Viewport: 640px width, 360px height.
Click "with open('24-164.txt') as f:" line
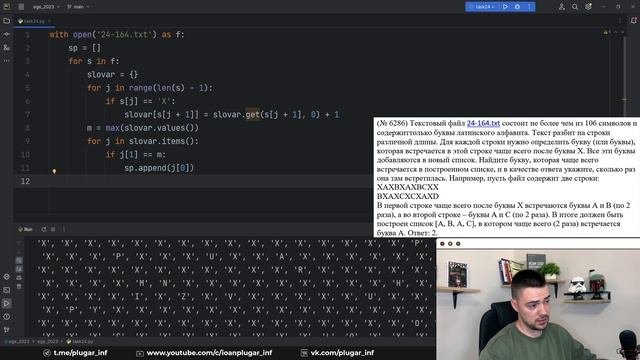117,35
